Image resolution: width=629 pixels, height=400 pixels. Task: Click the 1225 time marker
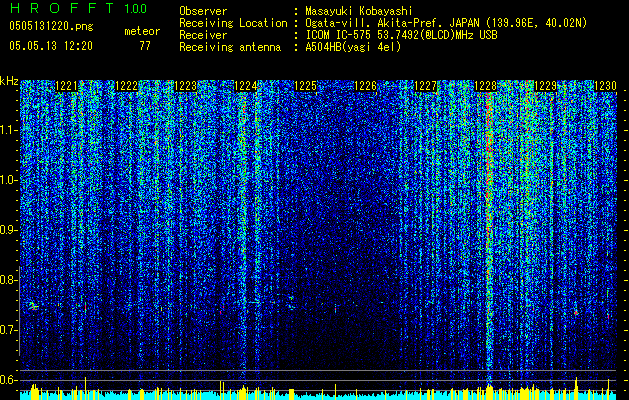tap(306, 86)
